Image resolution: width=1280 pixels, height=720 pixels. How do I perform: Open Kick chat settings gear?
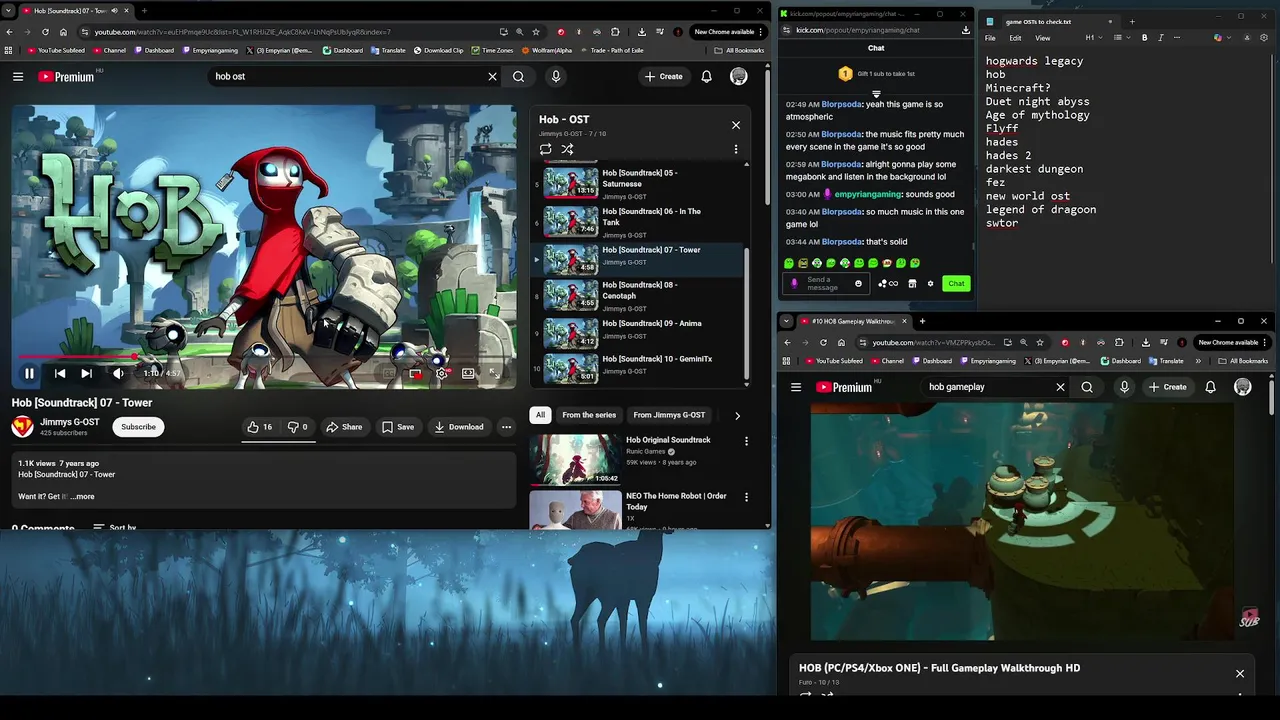[930, 284]
